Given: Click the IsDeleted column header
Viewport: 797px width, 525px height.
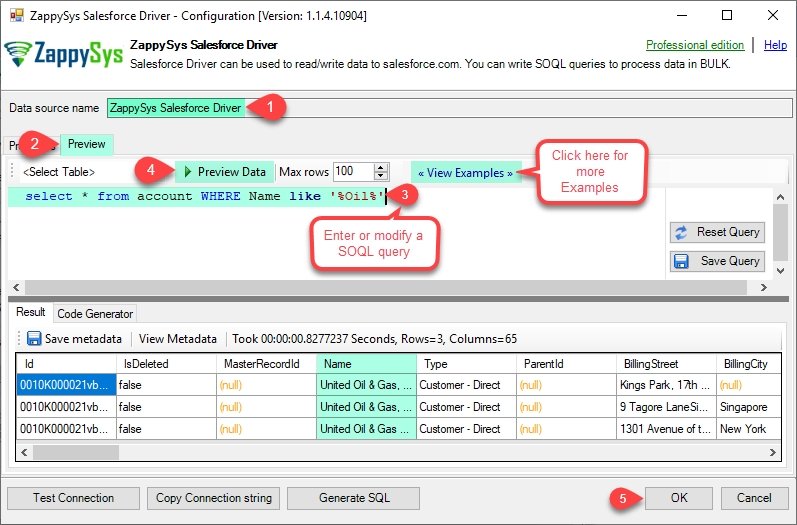Looking at the screenshot, I should tap(166, 364).
